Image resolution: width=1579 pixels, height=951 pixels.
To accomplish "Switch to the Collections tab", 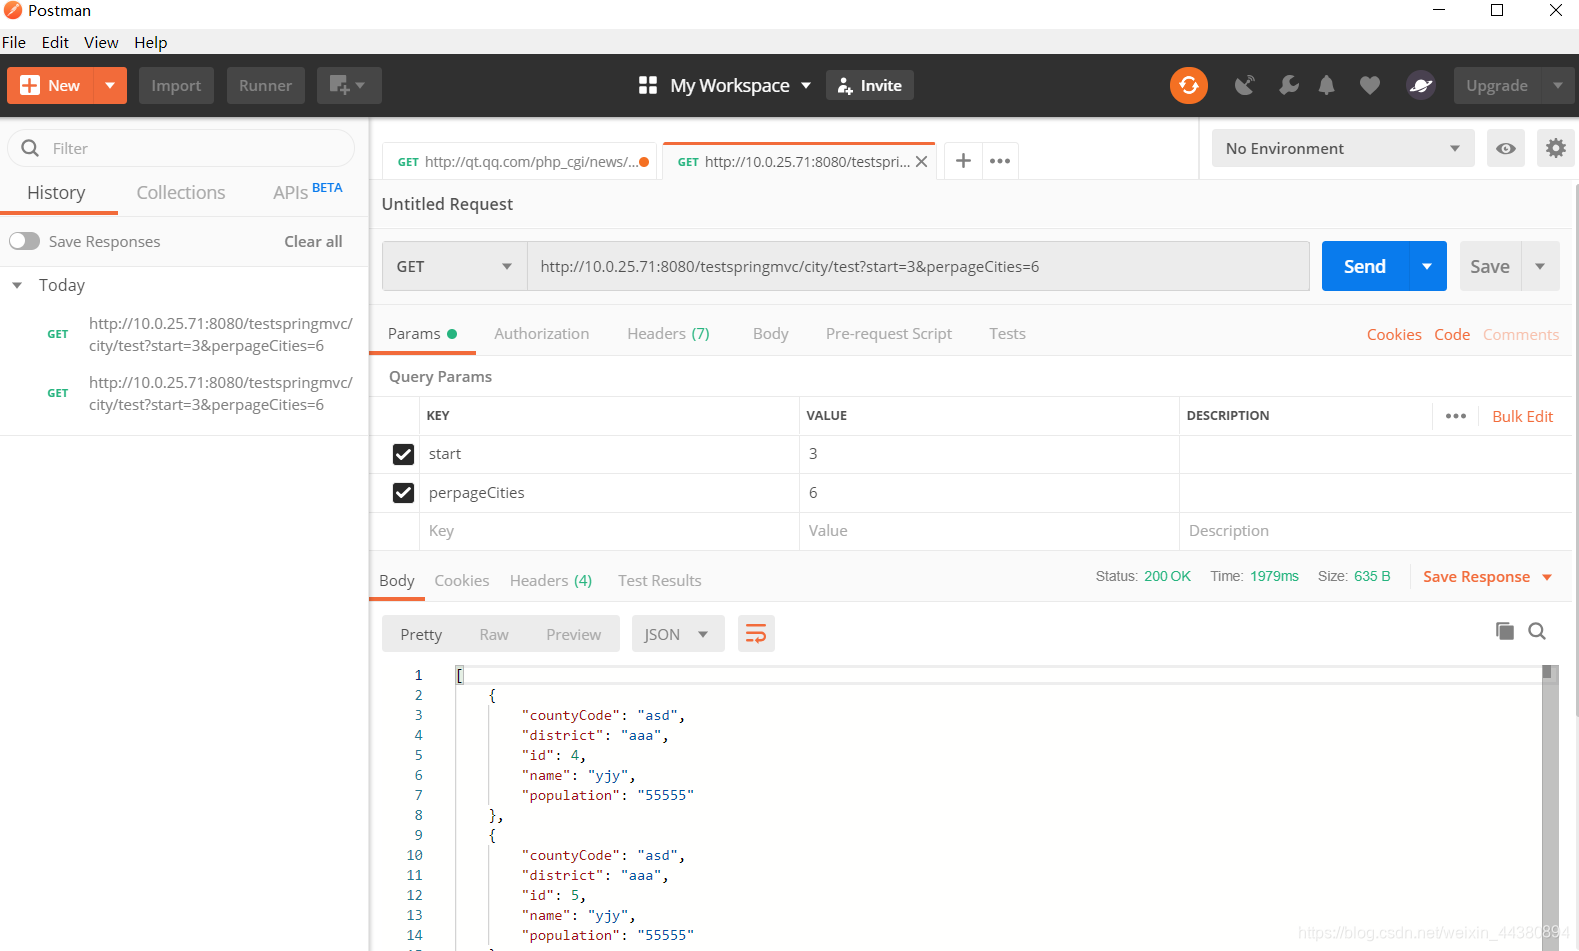I will tap(181, 192).
